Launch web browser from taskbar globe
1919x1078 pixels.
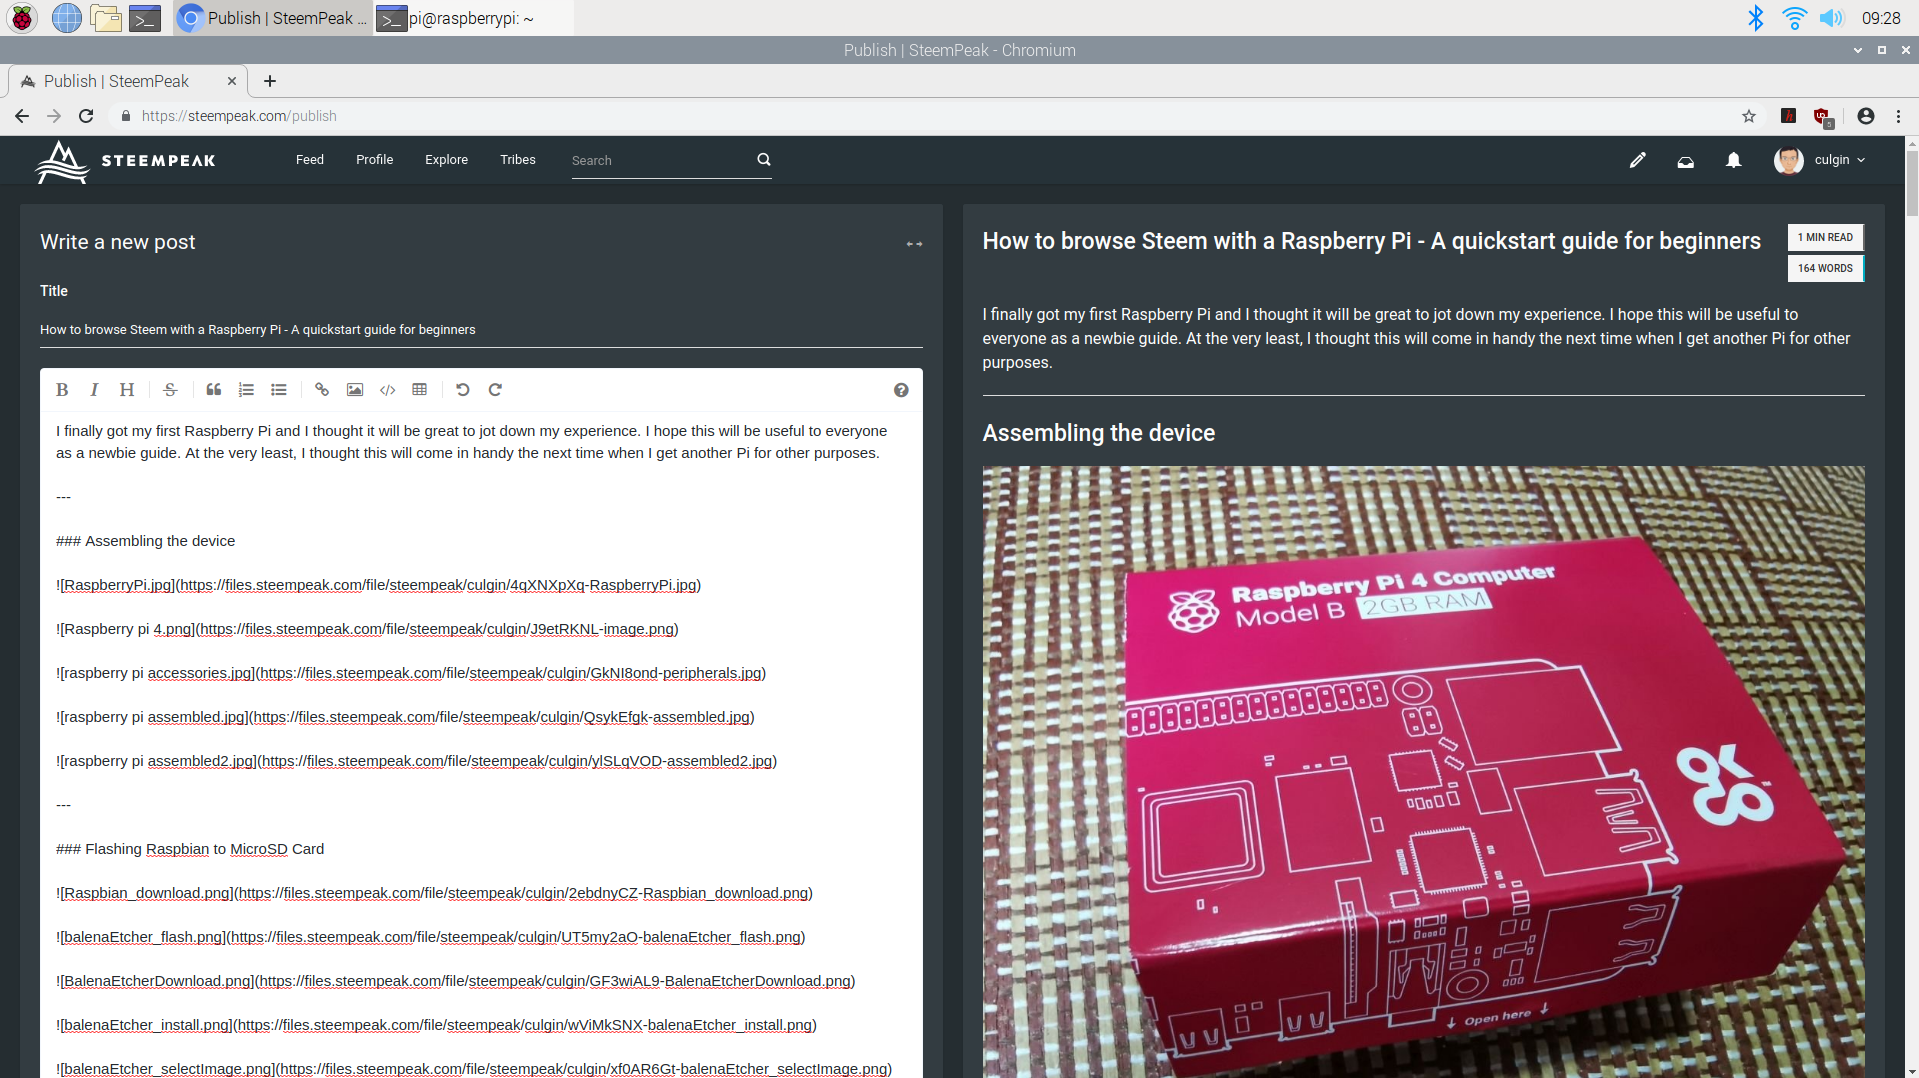pos(66,18)
